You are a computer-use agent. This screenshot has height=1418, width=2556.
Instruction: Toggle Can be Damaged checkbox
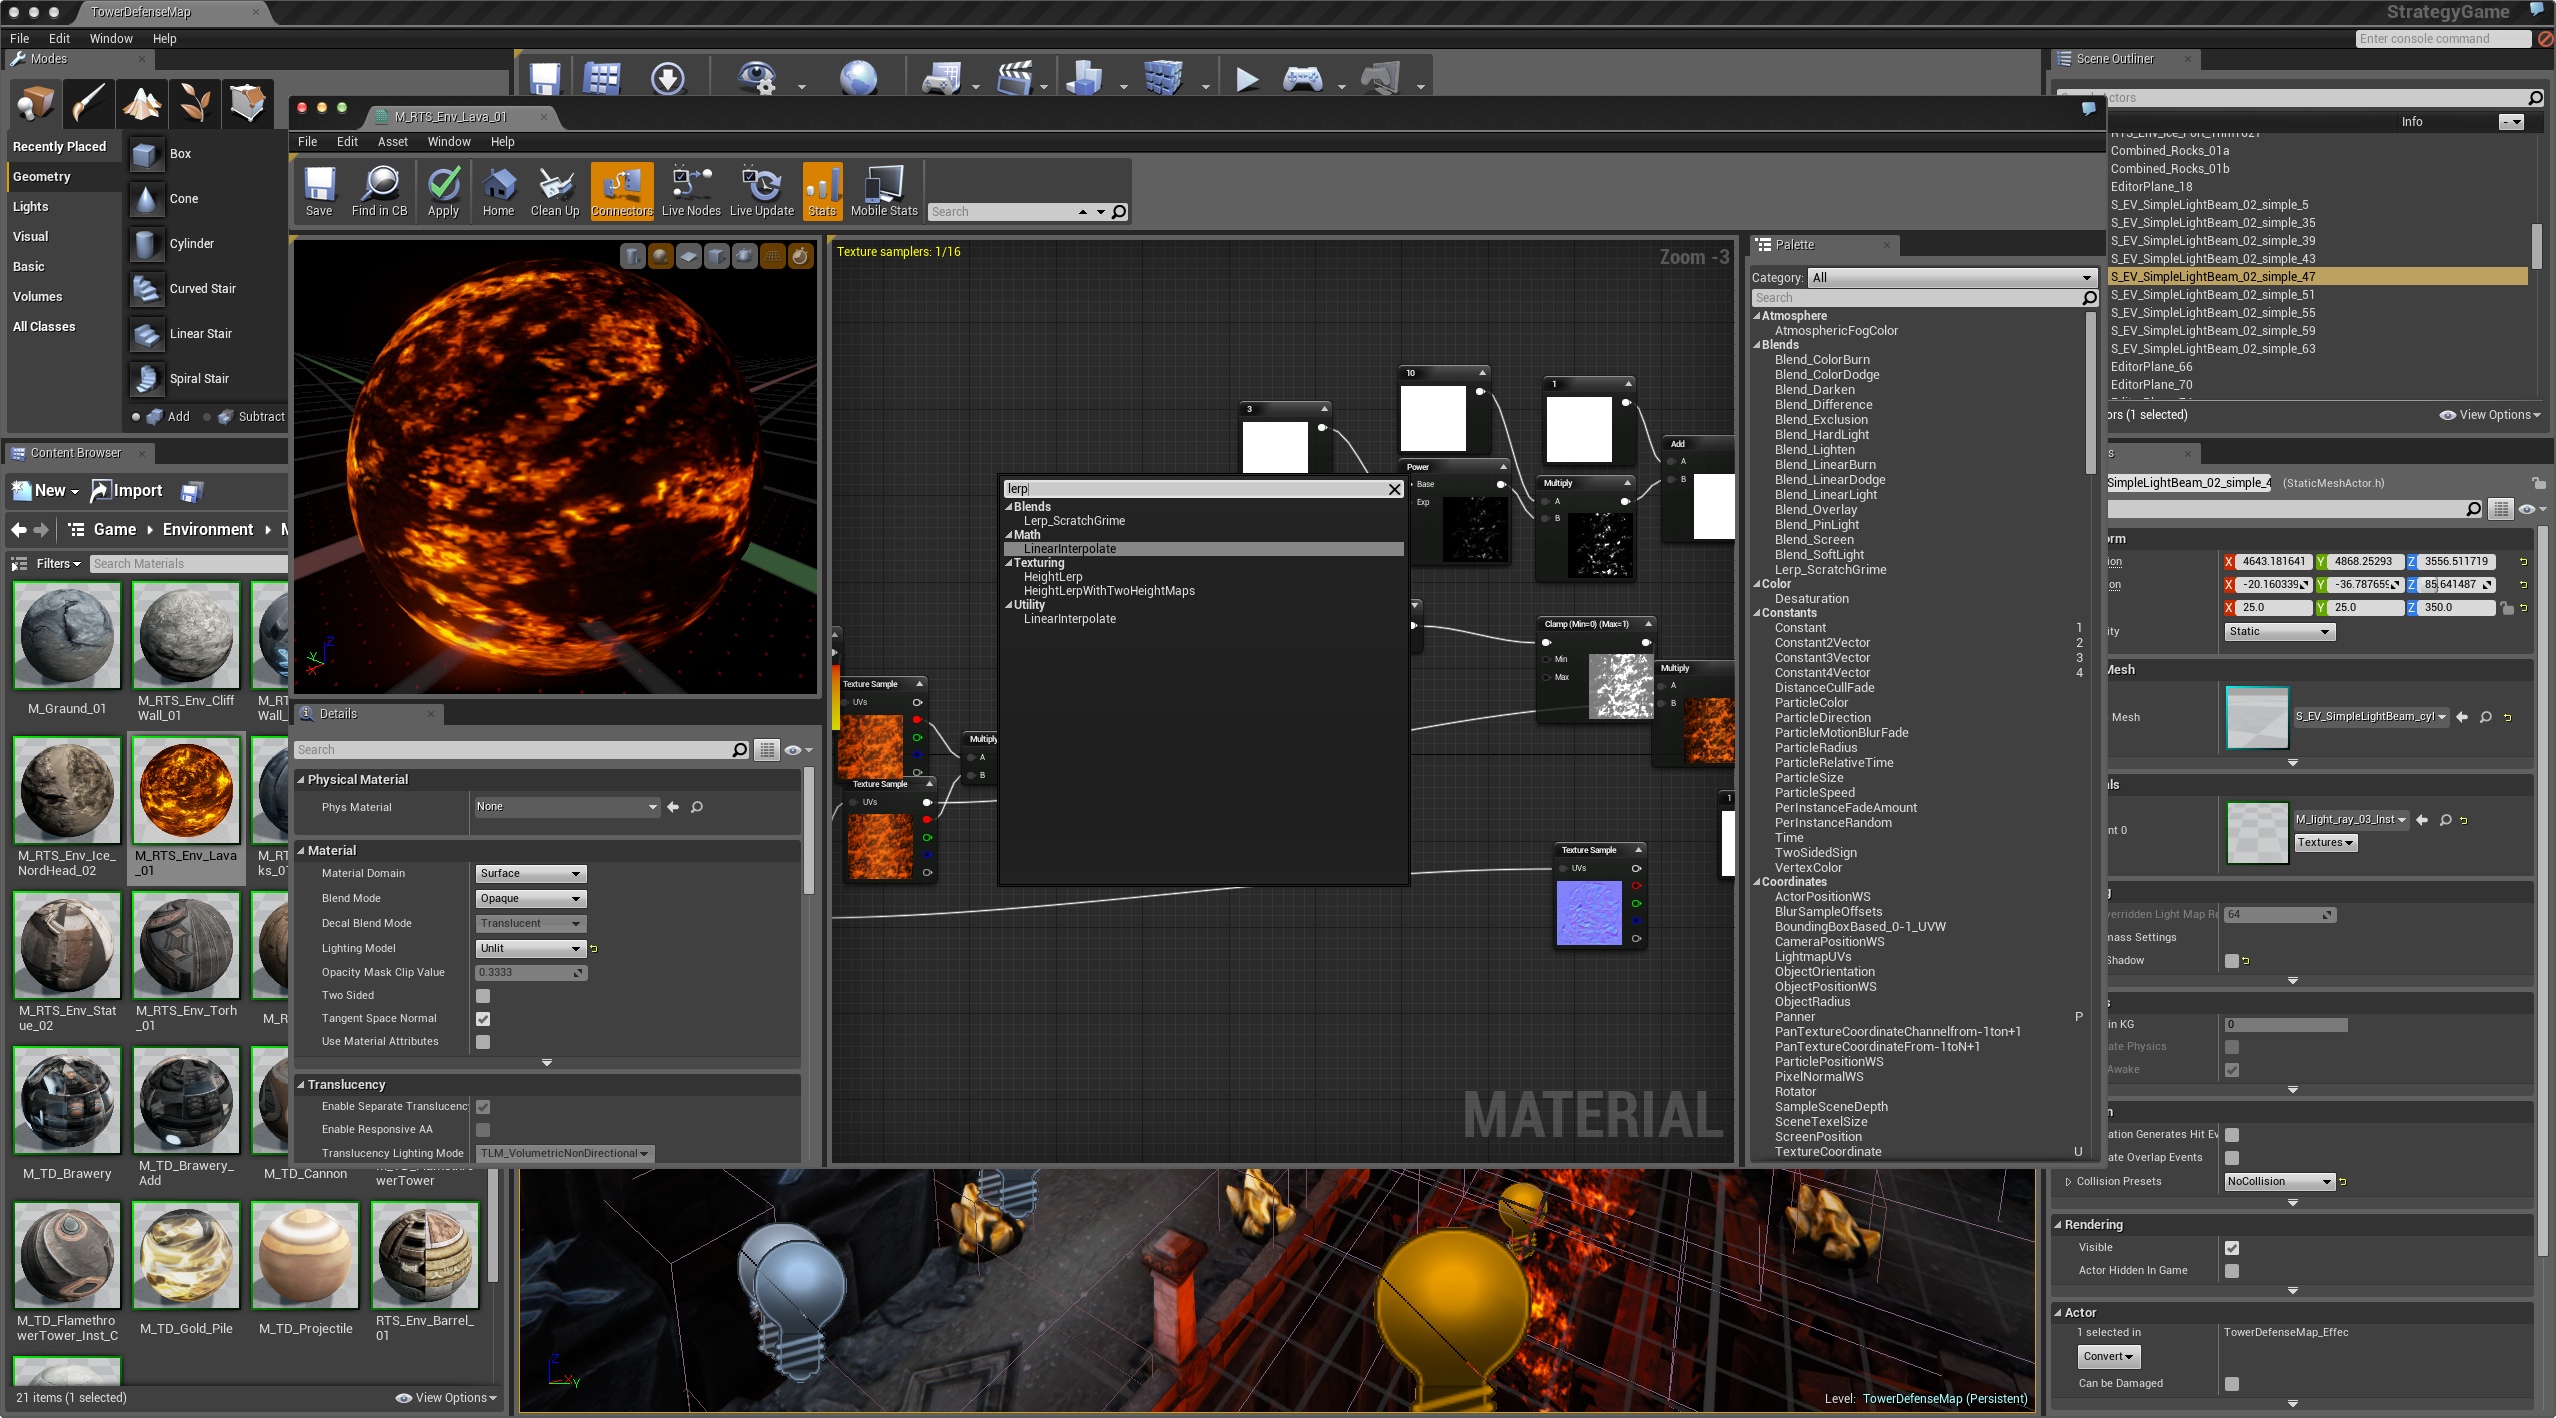[x=2232, y=1384]
